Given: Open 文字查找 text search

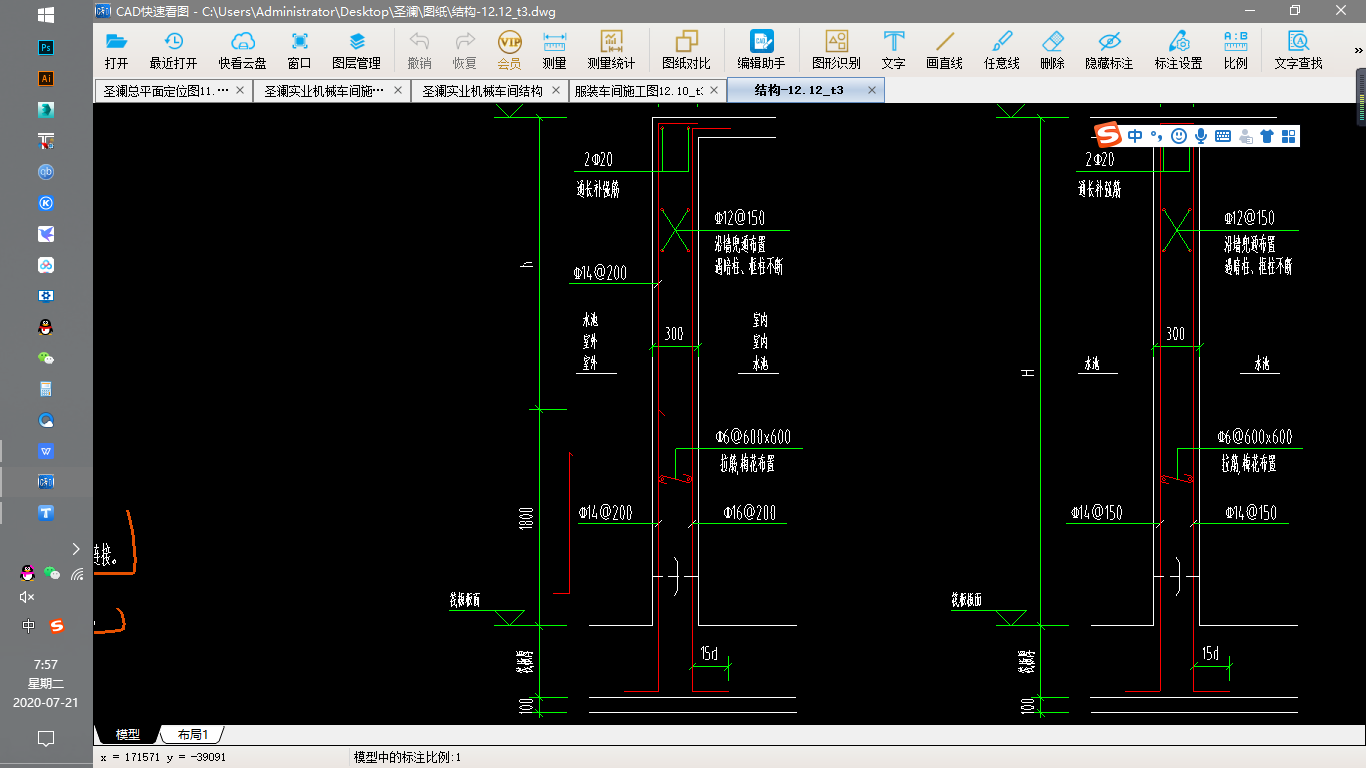Looking at the screenshot, I should (1299, 50).
